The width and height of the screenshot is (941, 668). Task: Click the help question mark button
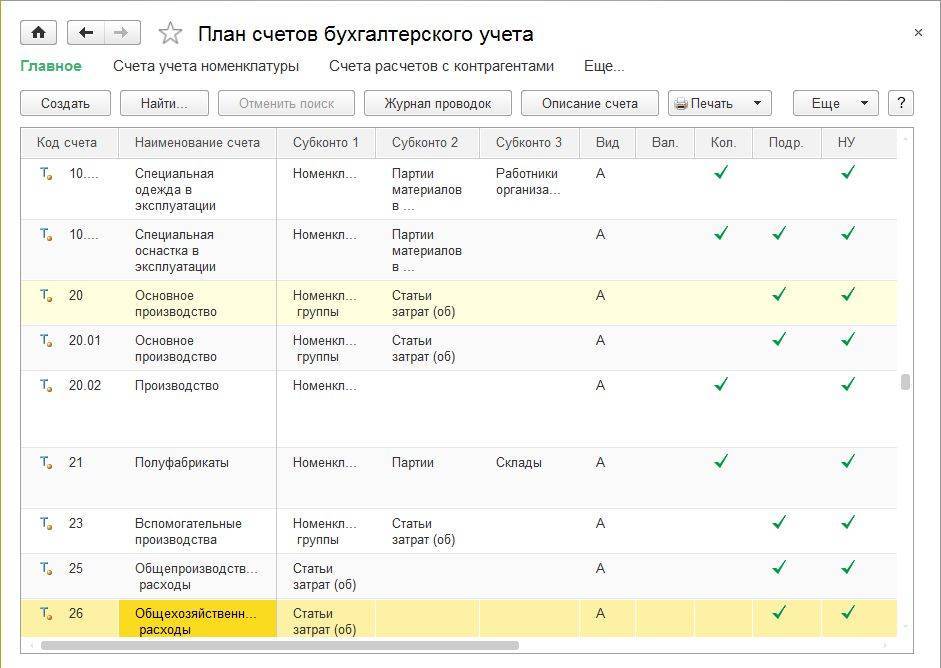901,103
